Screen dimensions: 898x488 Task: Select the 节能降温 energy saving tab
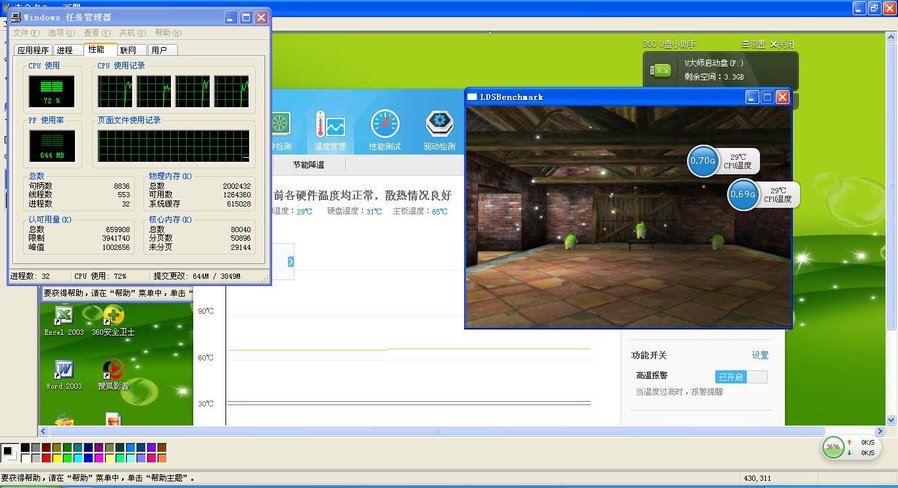click(x=308, y=165)
